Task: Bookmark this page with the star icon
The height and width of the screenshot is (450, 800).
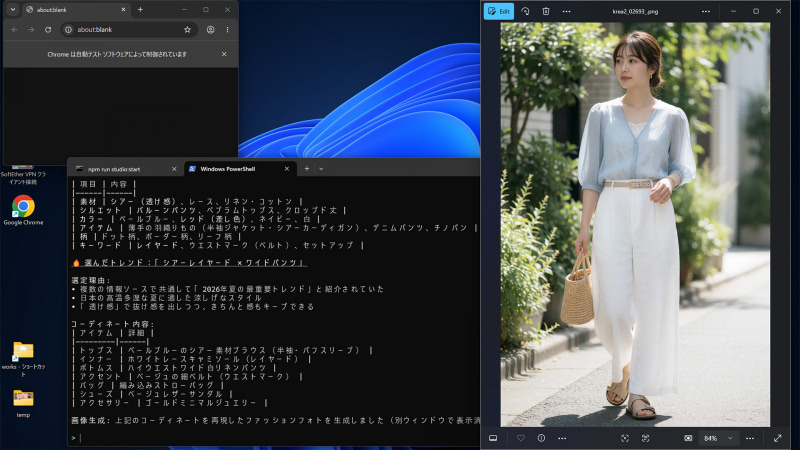Action: pyautogui.click(x=187, y=30)
